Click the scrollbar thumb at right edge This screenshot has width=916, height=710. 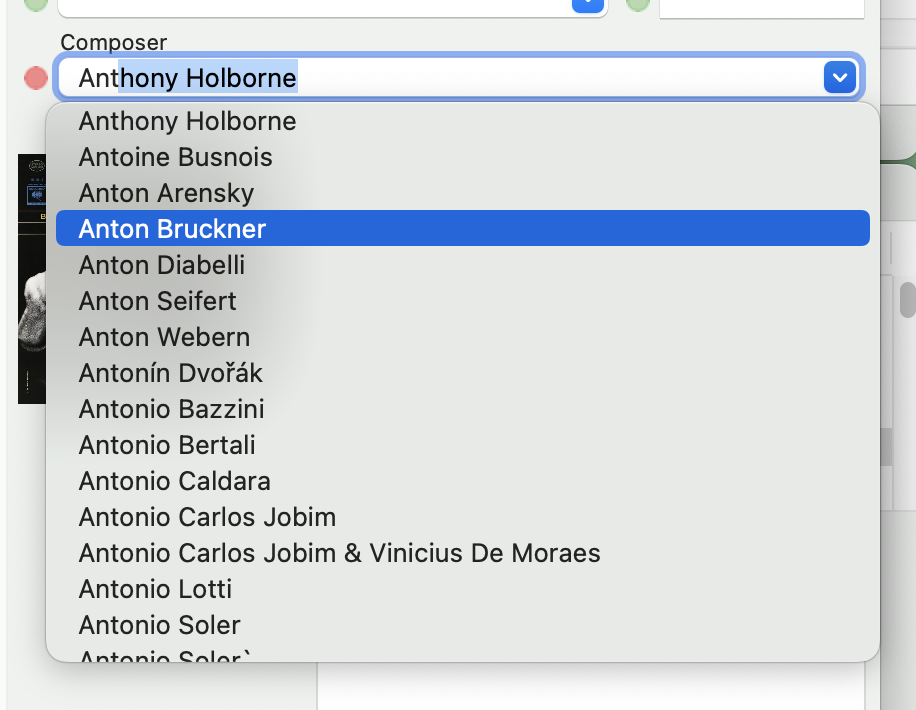(907, 299)
